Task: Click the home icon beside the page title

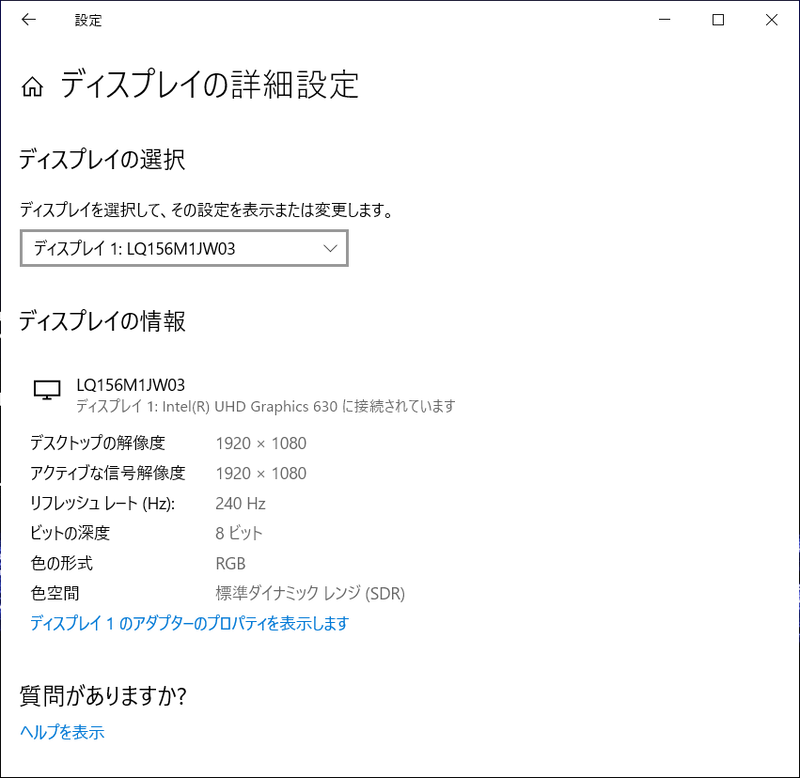Action: click(34, 87)
